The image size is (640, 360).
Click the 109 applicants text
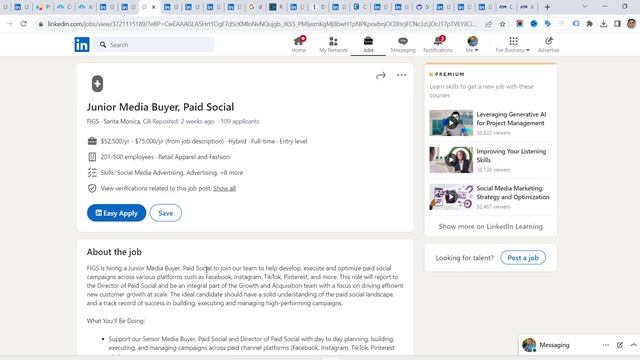click(x=240, y=122)
